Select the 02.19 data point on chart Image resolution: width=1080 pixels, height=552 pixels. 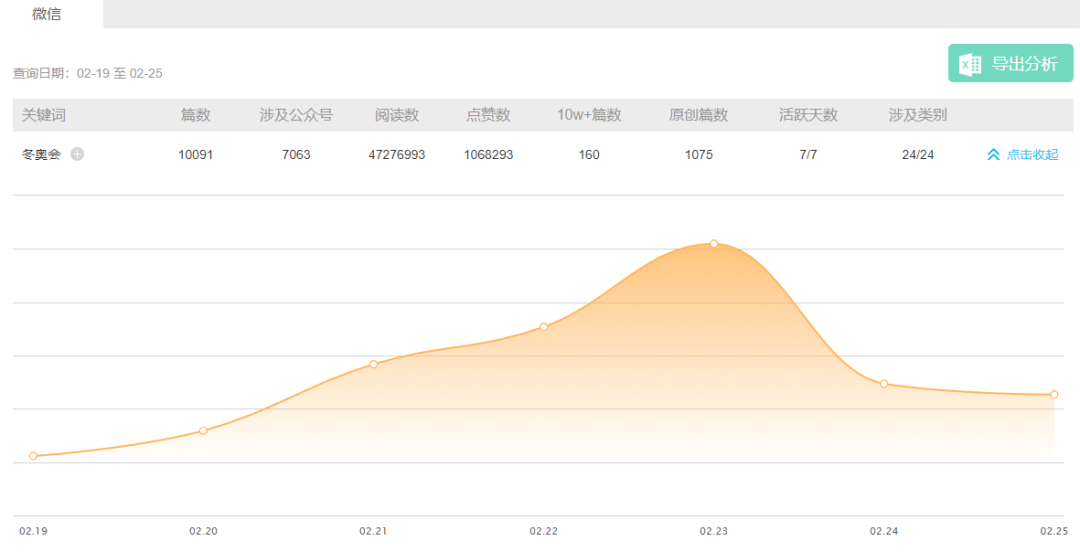[33, 456]
